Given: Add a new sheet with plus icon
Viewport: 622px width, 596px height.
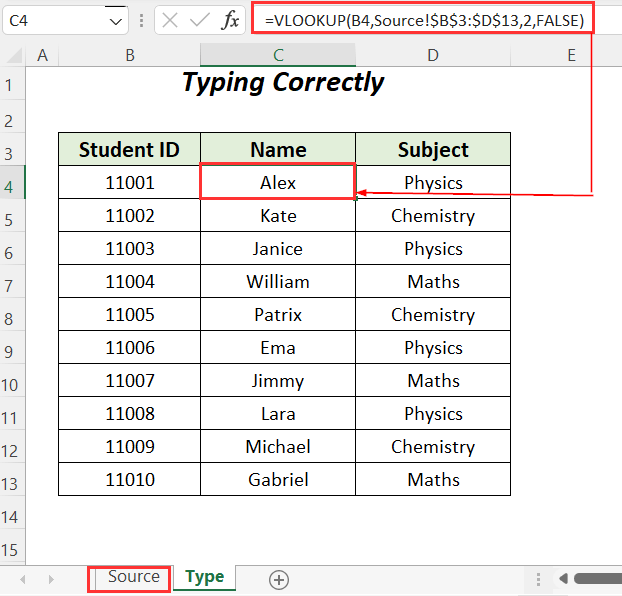Looking at the screenshot, I should (x=279, y=580).
